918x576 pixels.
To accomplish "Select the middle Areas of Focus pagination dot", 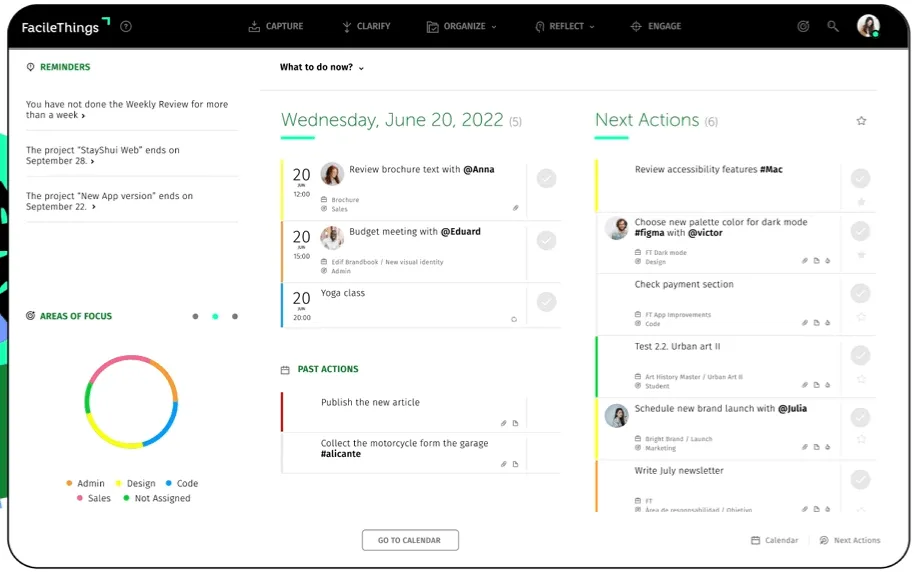I will [x=215, y=316].
